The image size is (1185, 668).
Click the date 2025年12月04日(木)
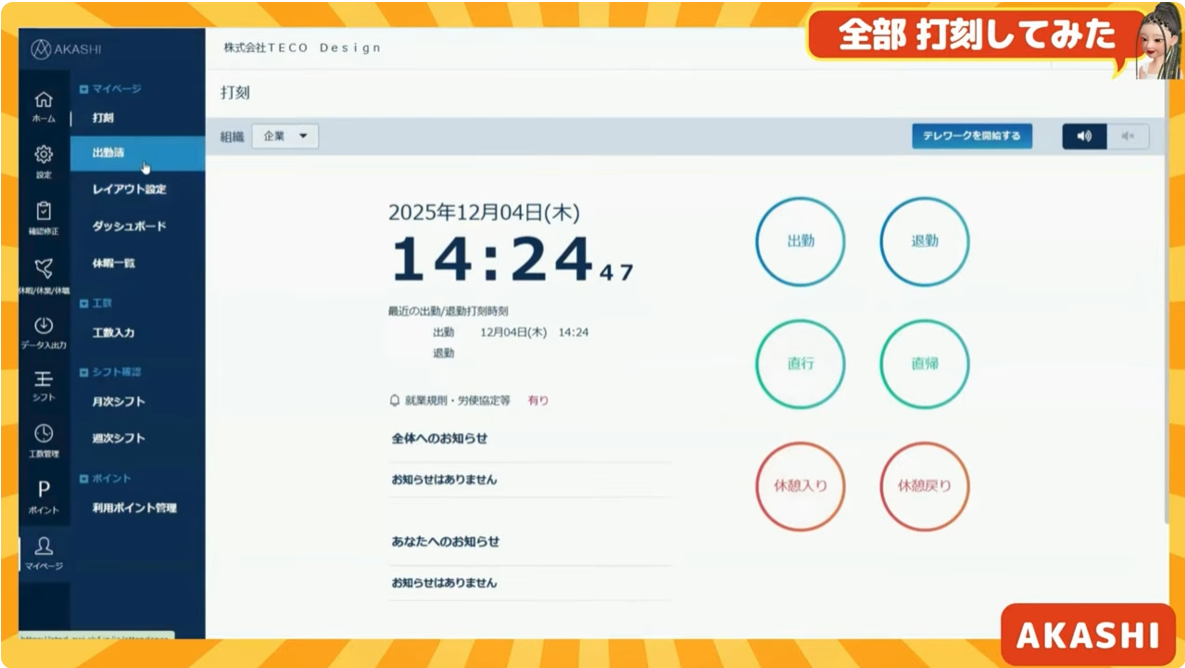[484, 212]
